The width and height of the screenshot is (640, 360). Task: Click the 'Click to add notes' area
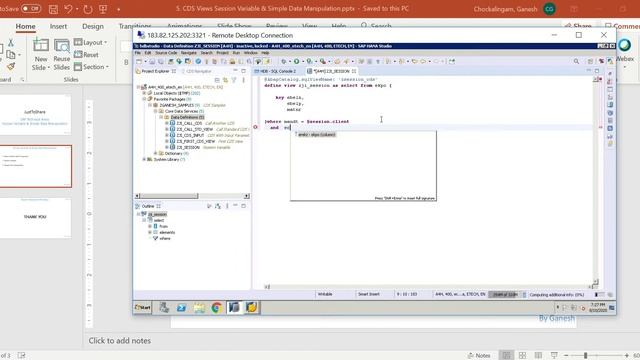[x=120, y=340]
